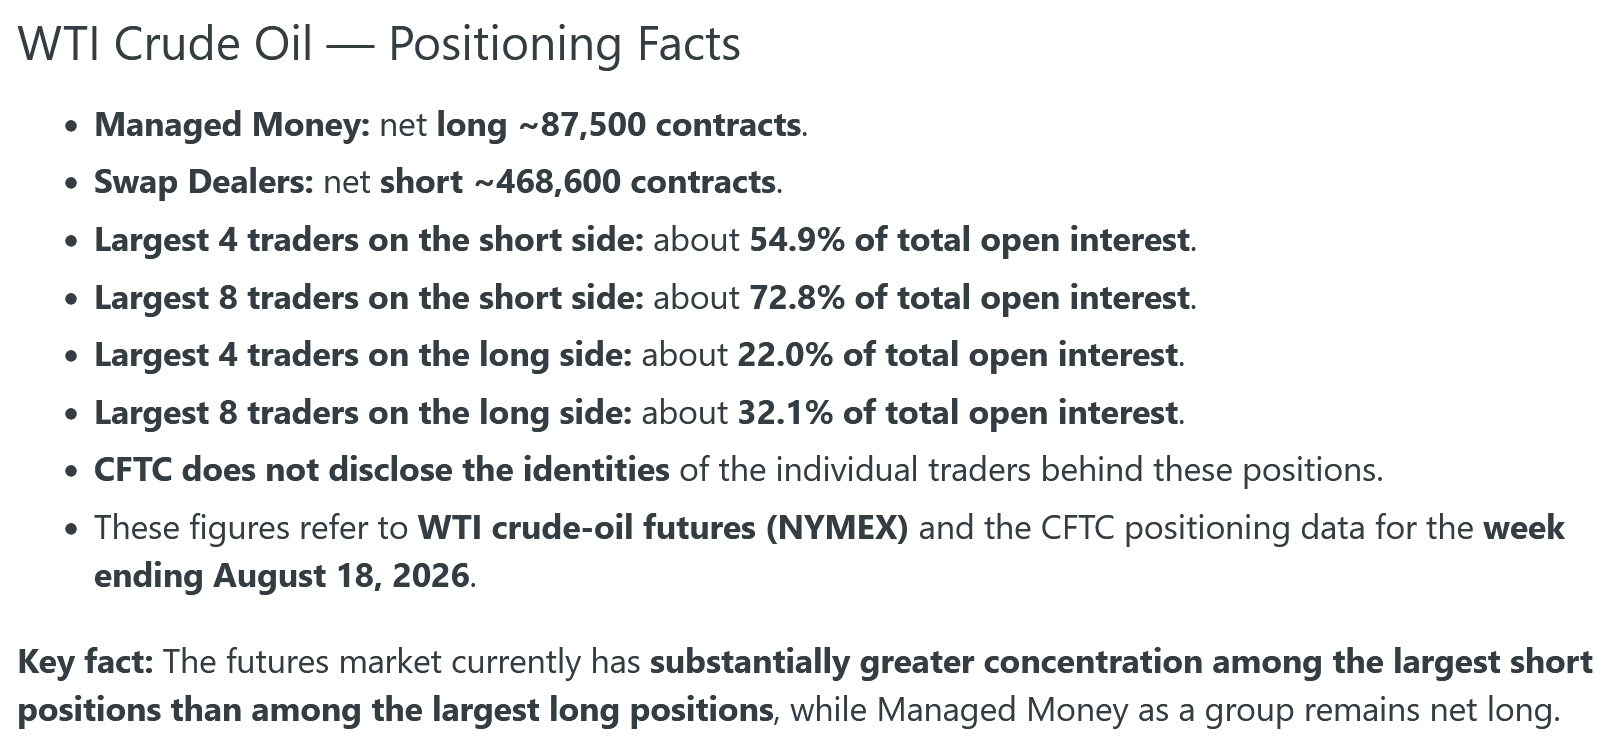Screen dimensions: 1618x738
Task: Click the 'Managed Money:' bold label
Action: tap(232, 125)
